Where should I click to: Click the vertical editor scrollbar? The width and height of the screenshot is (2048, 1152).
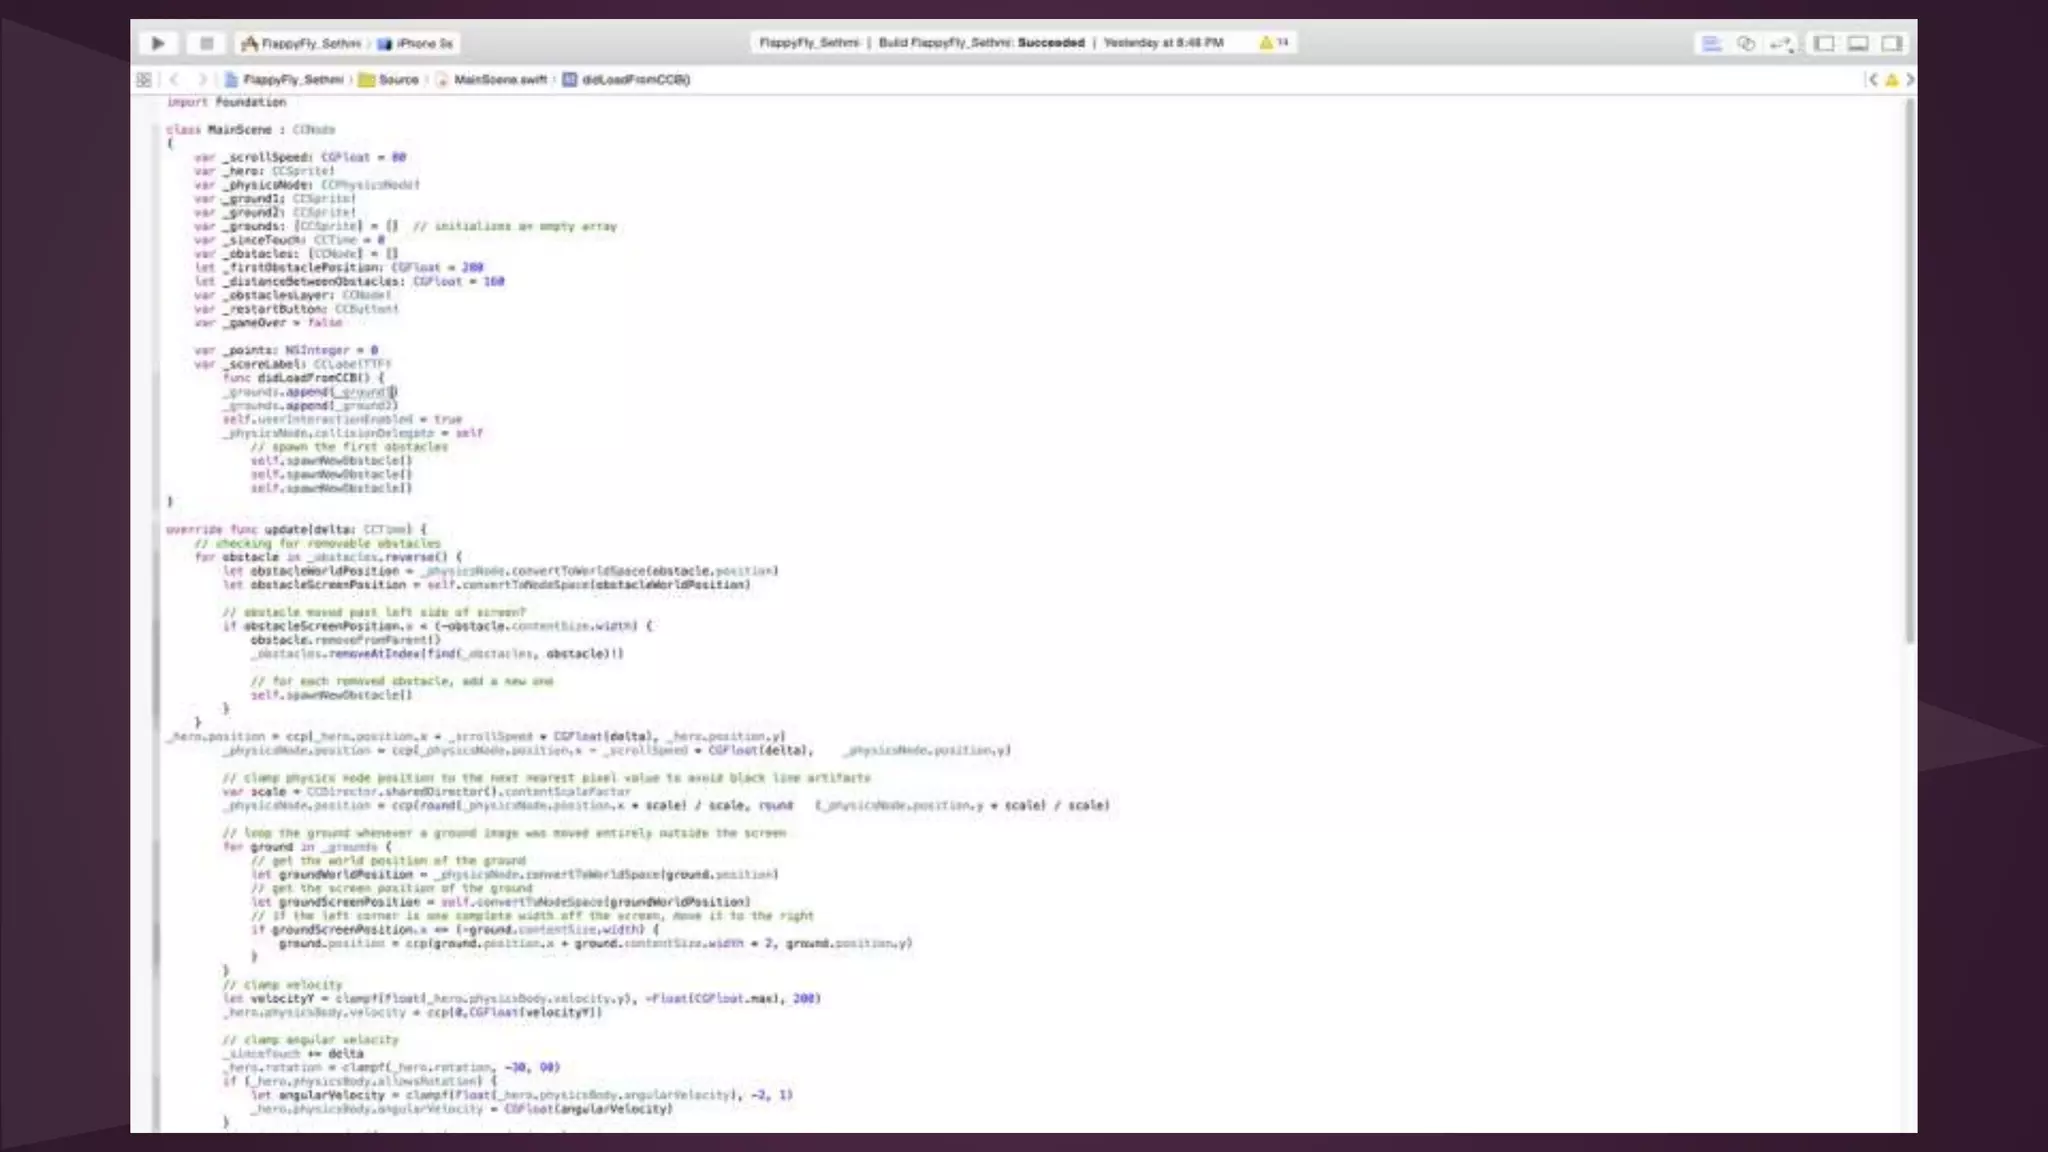click(x=1910, y=370)
